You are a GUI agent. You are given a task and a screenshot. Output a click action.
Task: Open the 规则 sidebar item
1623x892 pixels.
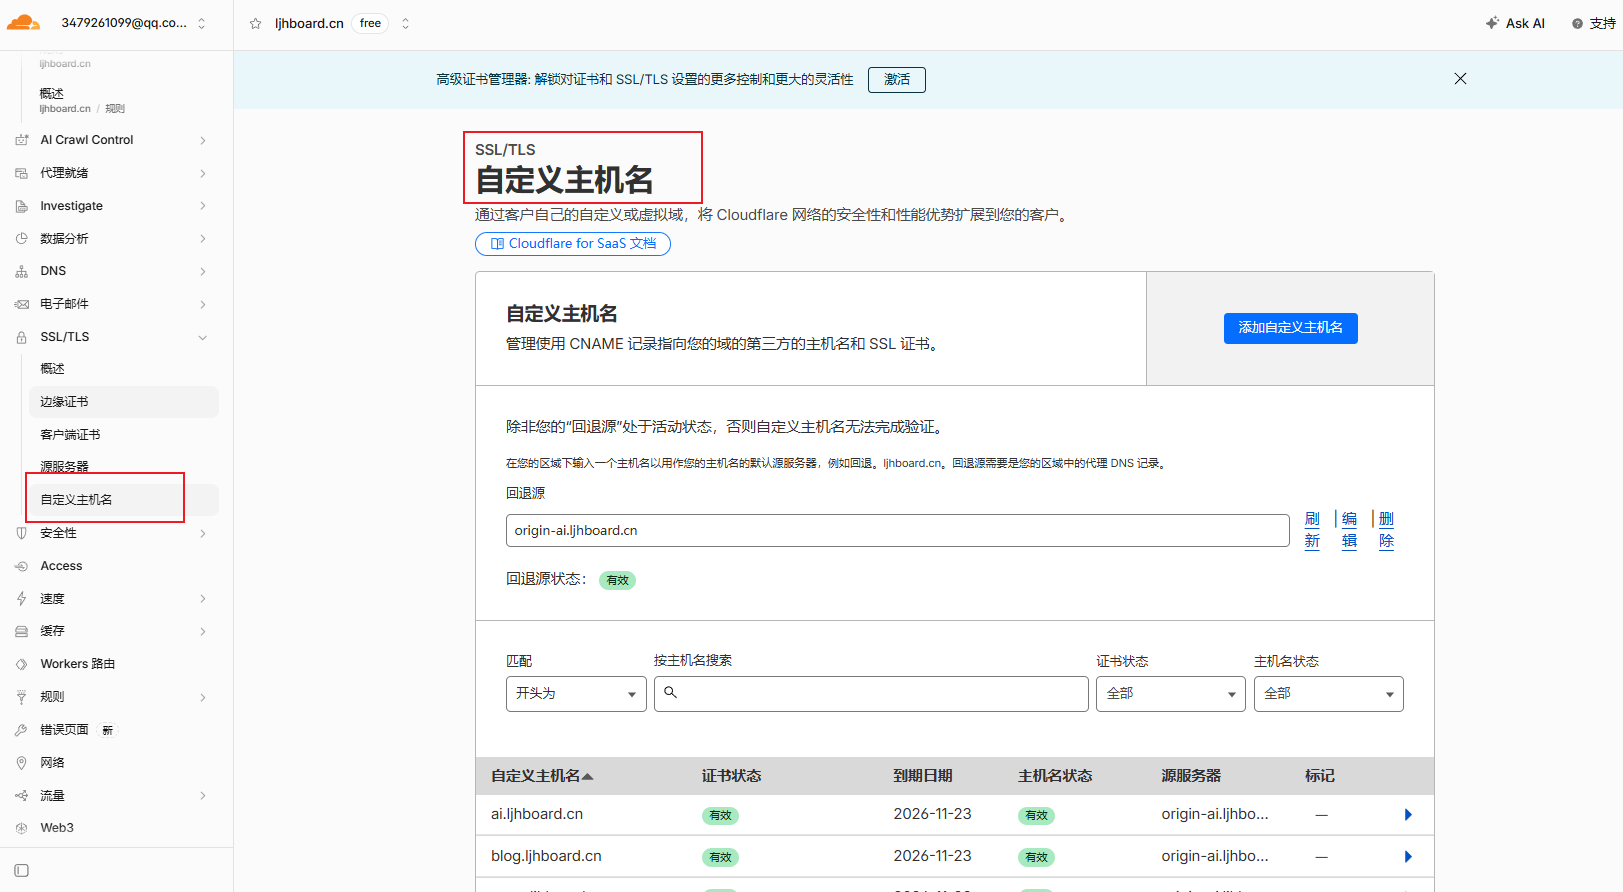[x=52, y=697]
